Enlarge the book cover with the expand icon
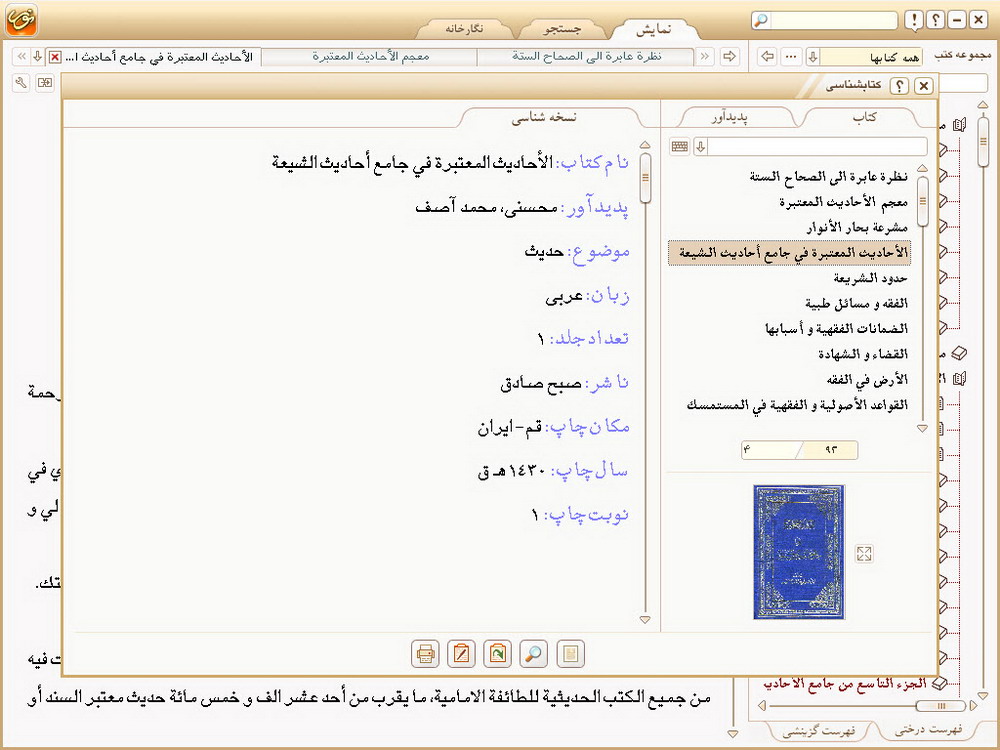This screenshot has height=750, width=1000. 865,553
